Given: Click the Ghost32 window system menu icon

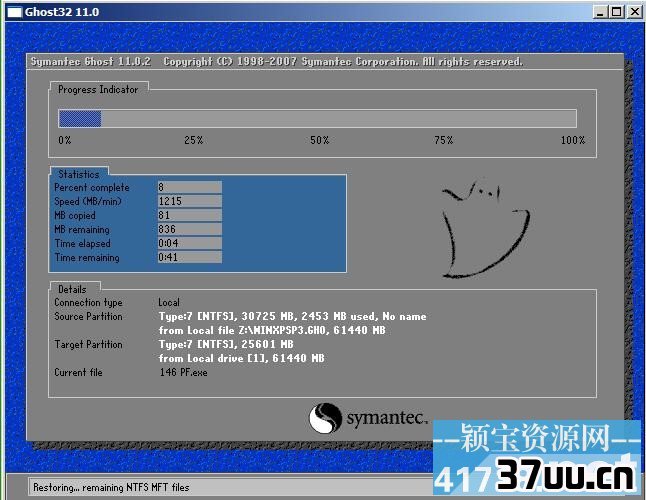Looking at the screenshot, I should coord(14,12).
